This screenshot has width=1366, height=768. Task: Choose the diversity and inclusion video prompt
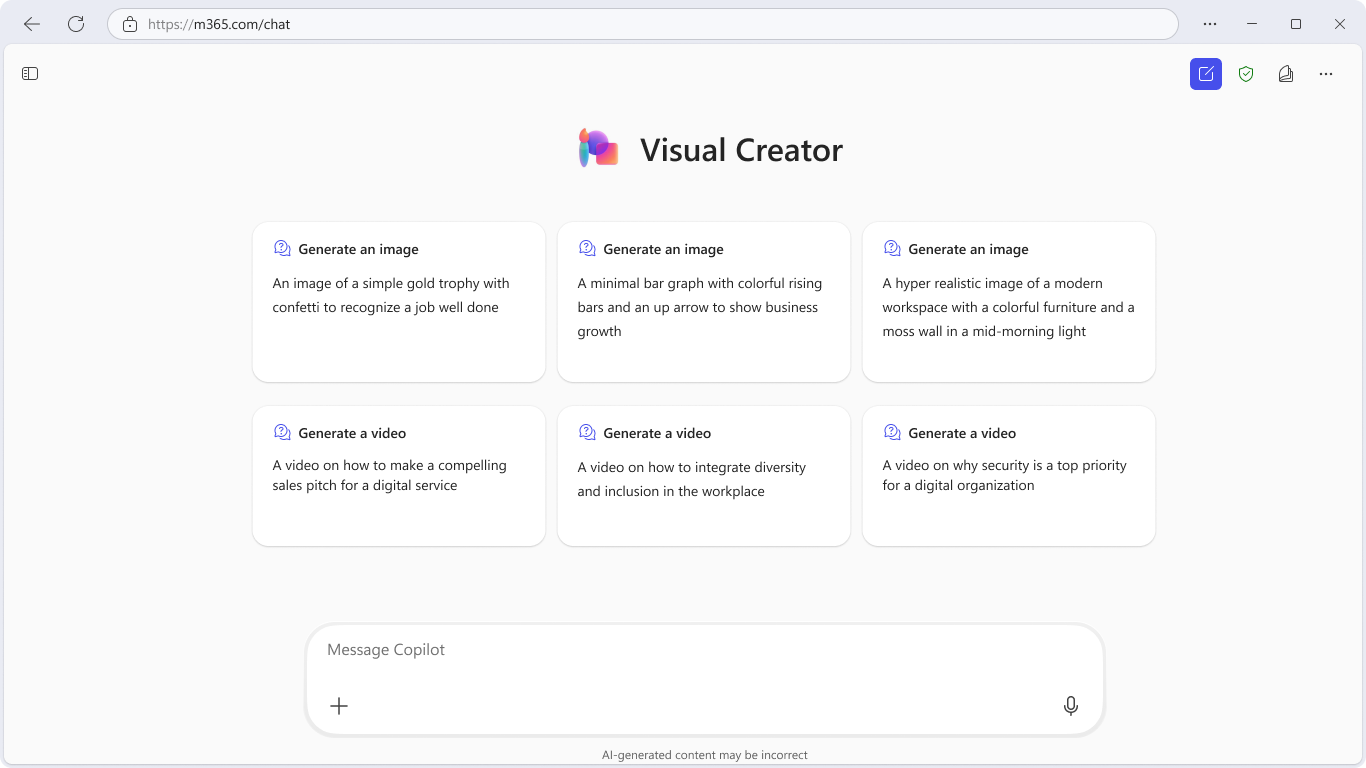704,476
